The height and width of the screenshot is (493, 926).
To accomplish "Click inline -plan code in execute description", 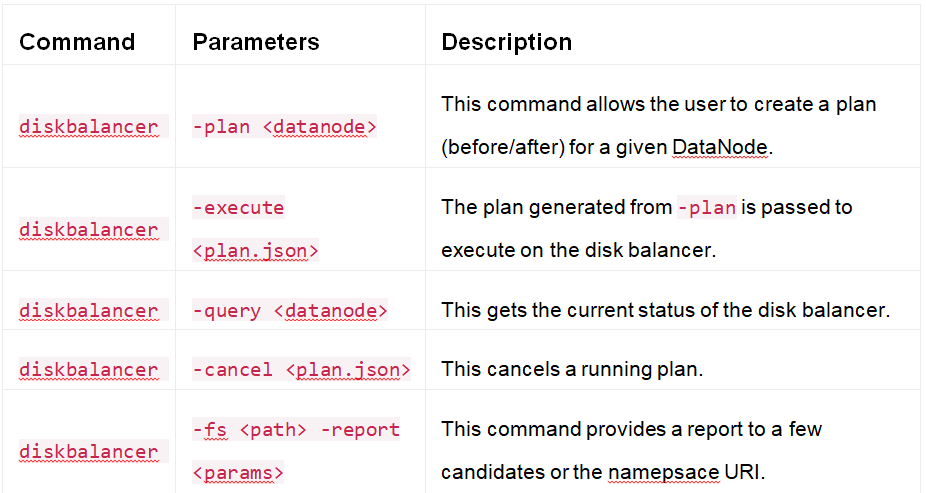I will pos(707,208).
